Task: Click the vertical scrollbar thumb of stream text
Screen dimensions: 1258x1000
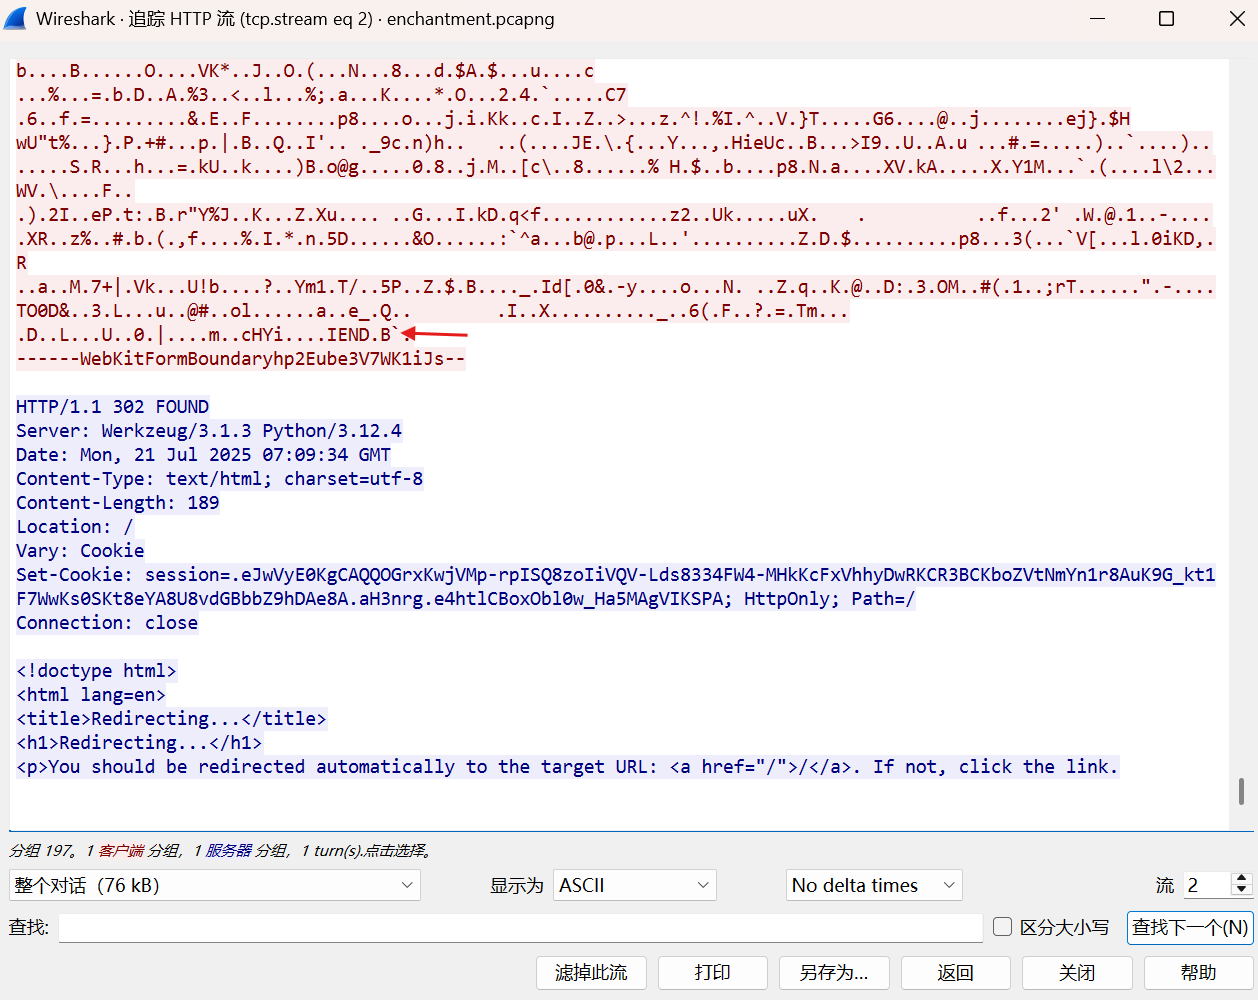Action: pos(1241,790)
